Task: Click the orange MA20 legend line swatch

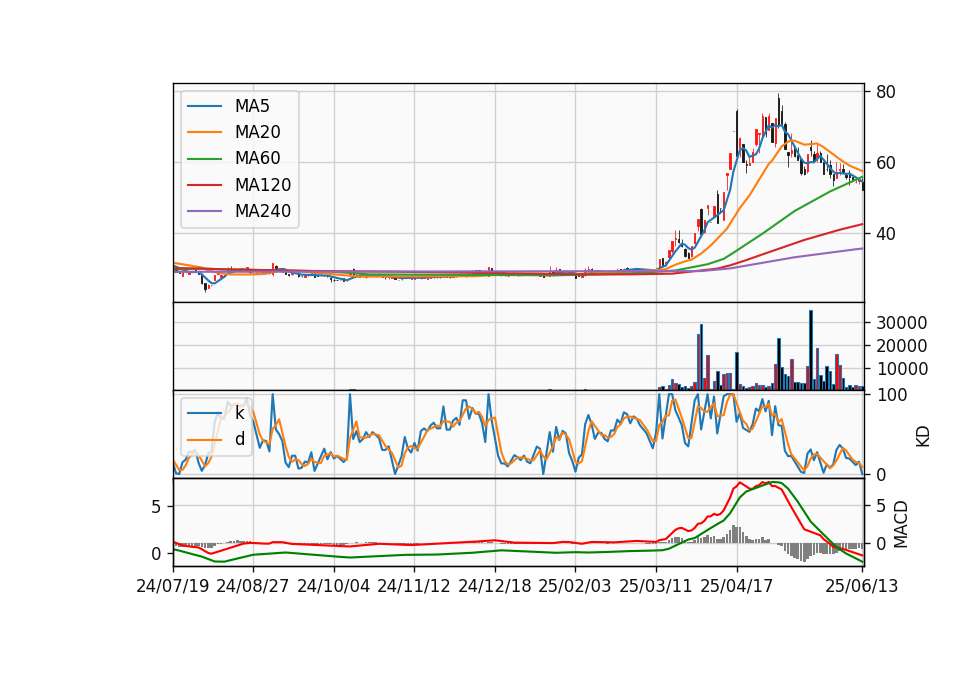Action: [204, 132]
